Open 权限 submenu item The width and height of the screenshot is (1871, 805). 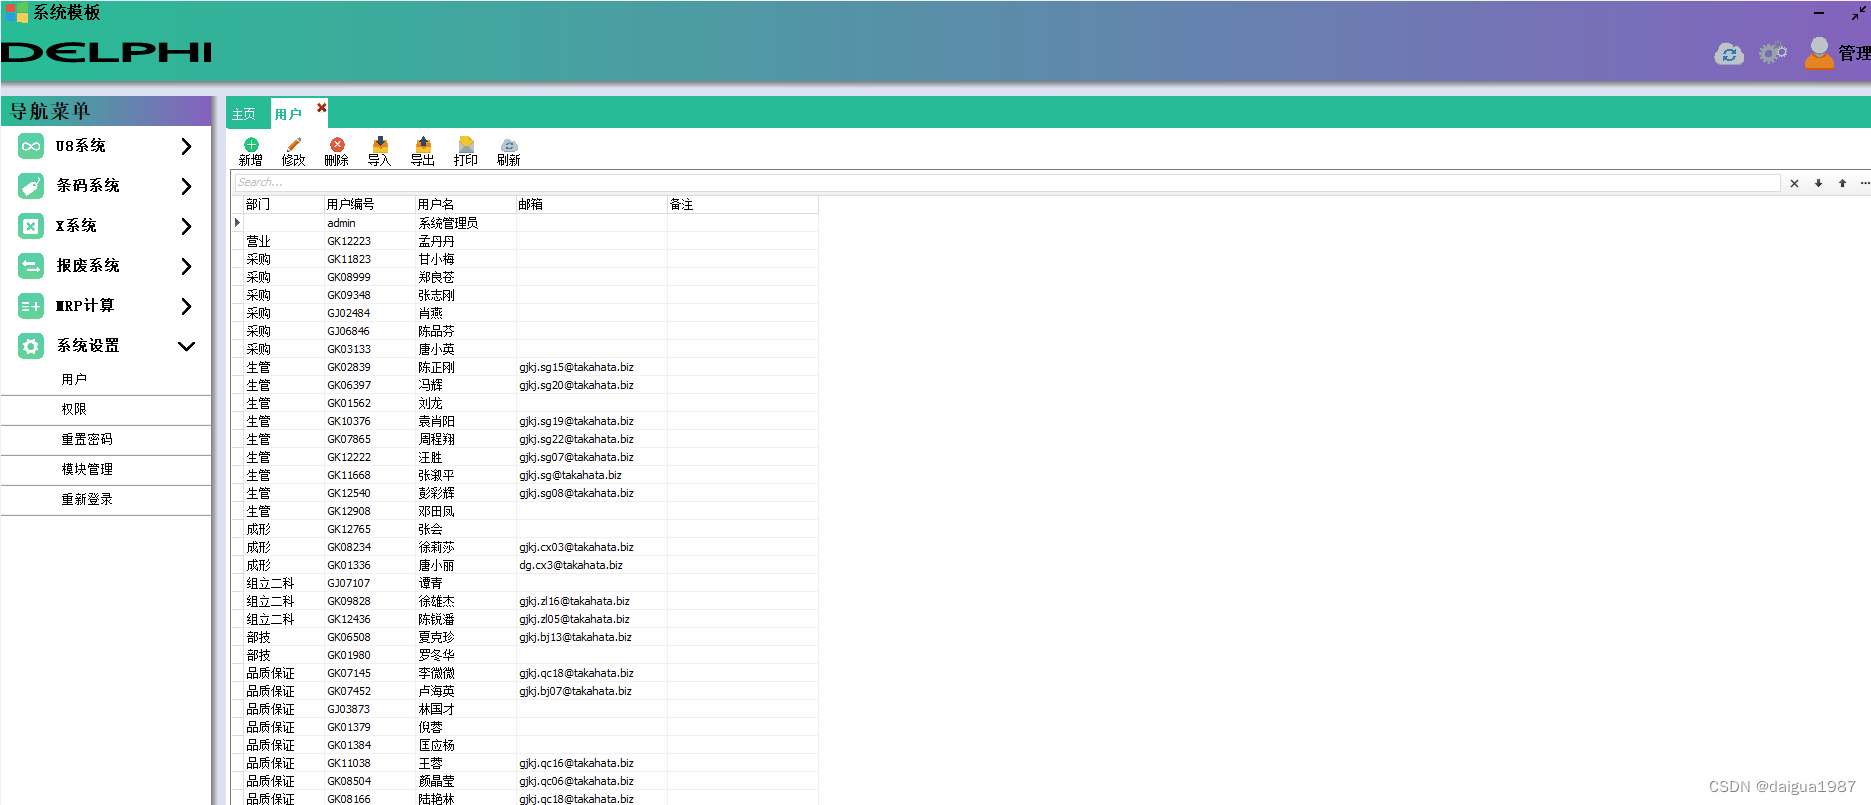tap(106, 410)
